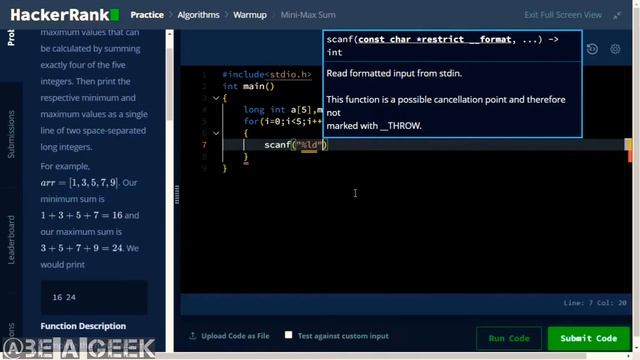The height and width of the screenshot is (360, 640).
Task: Select the Mini-Max Sum breadcrumb
Action: point(308,15)
